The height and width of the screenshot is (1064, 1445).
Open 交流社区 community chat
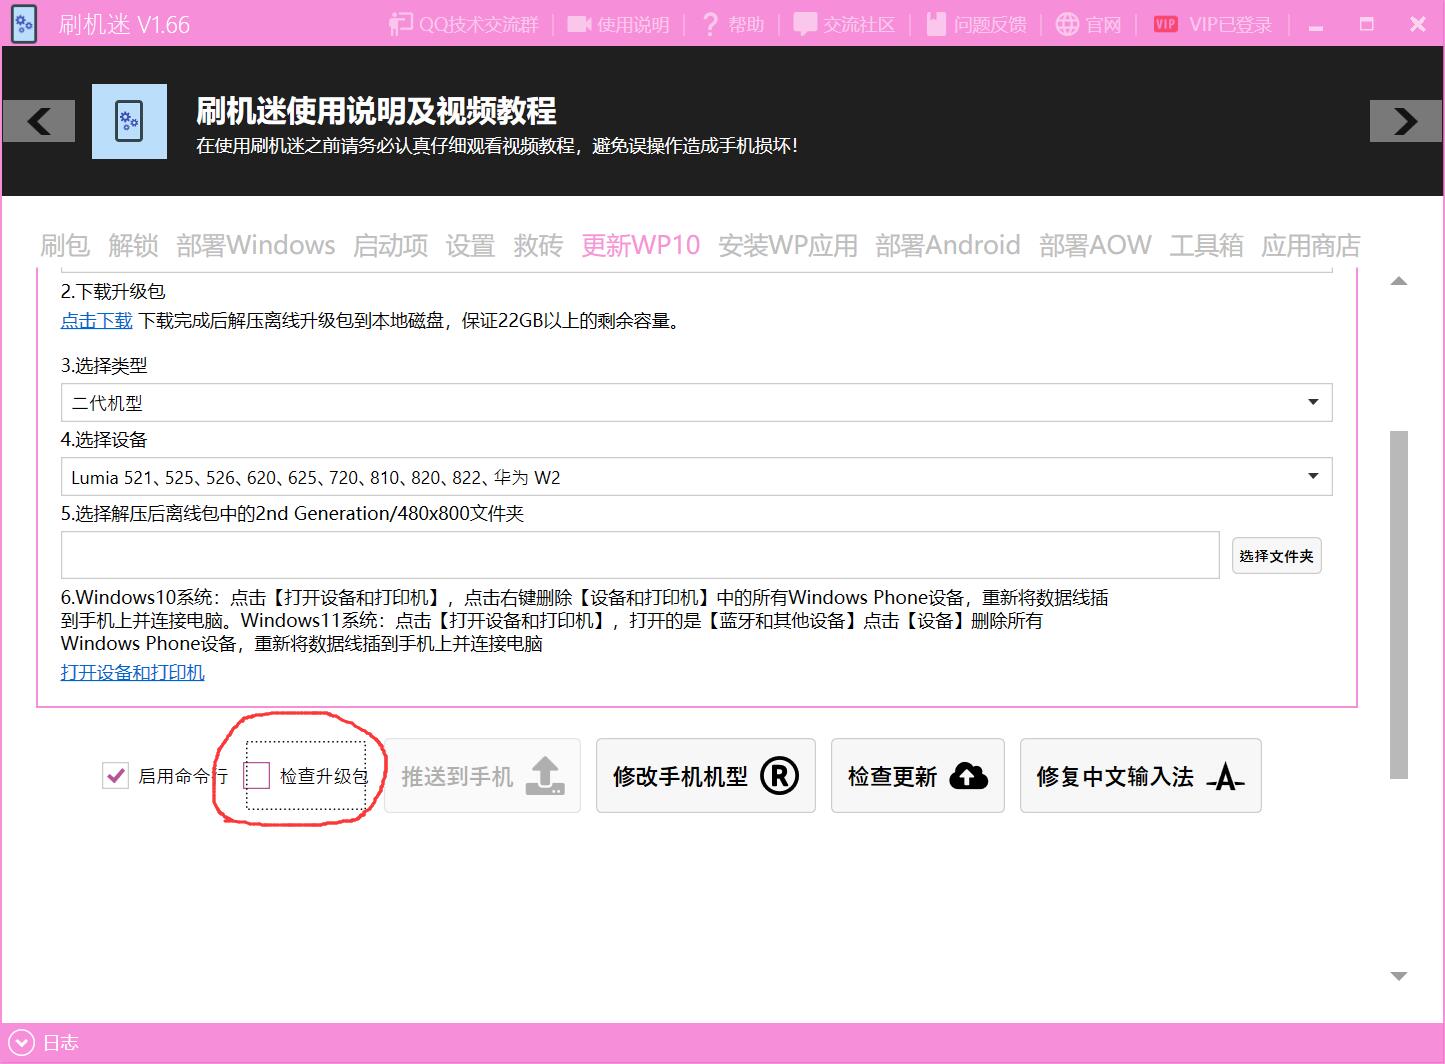844,24
